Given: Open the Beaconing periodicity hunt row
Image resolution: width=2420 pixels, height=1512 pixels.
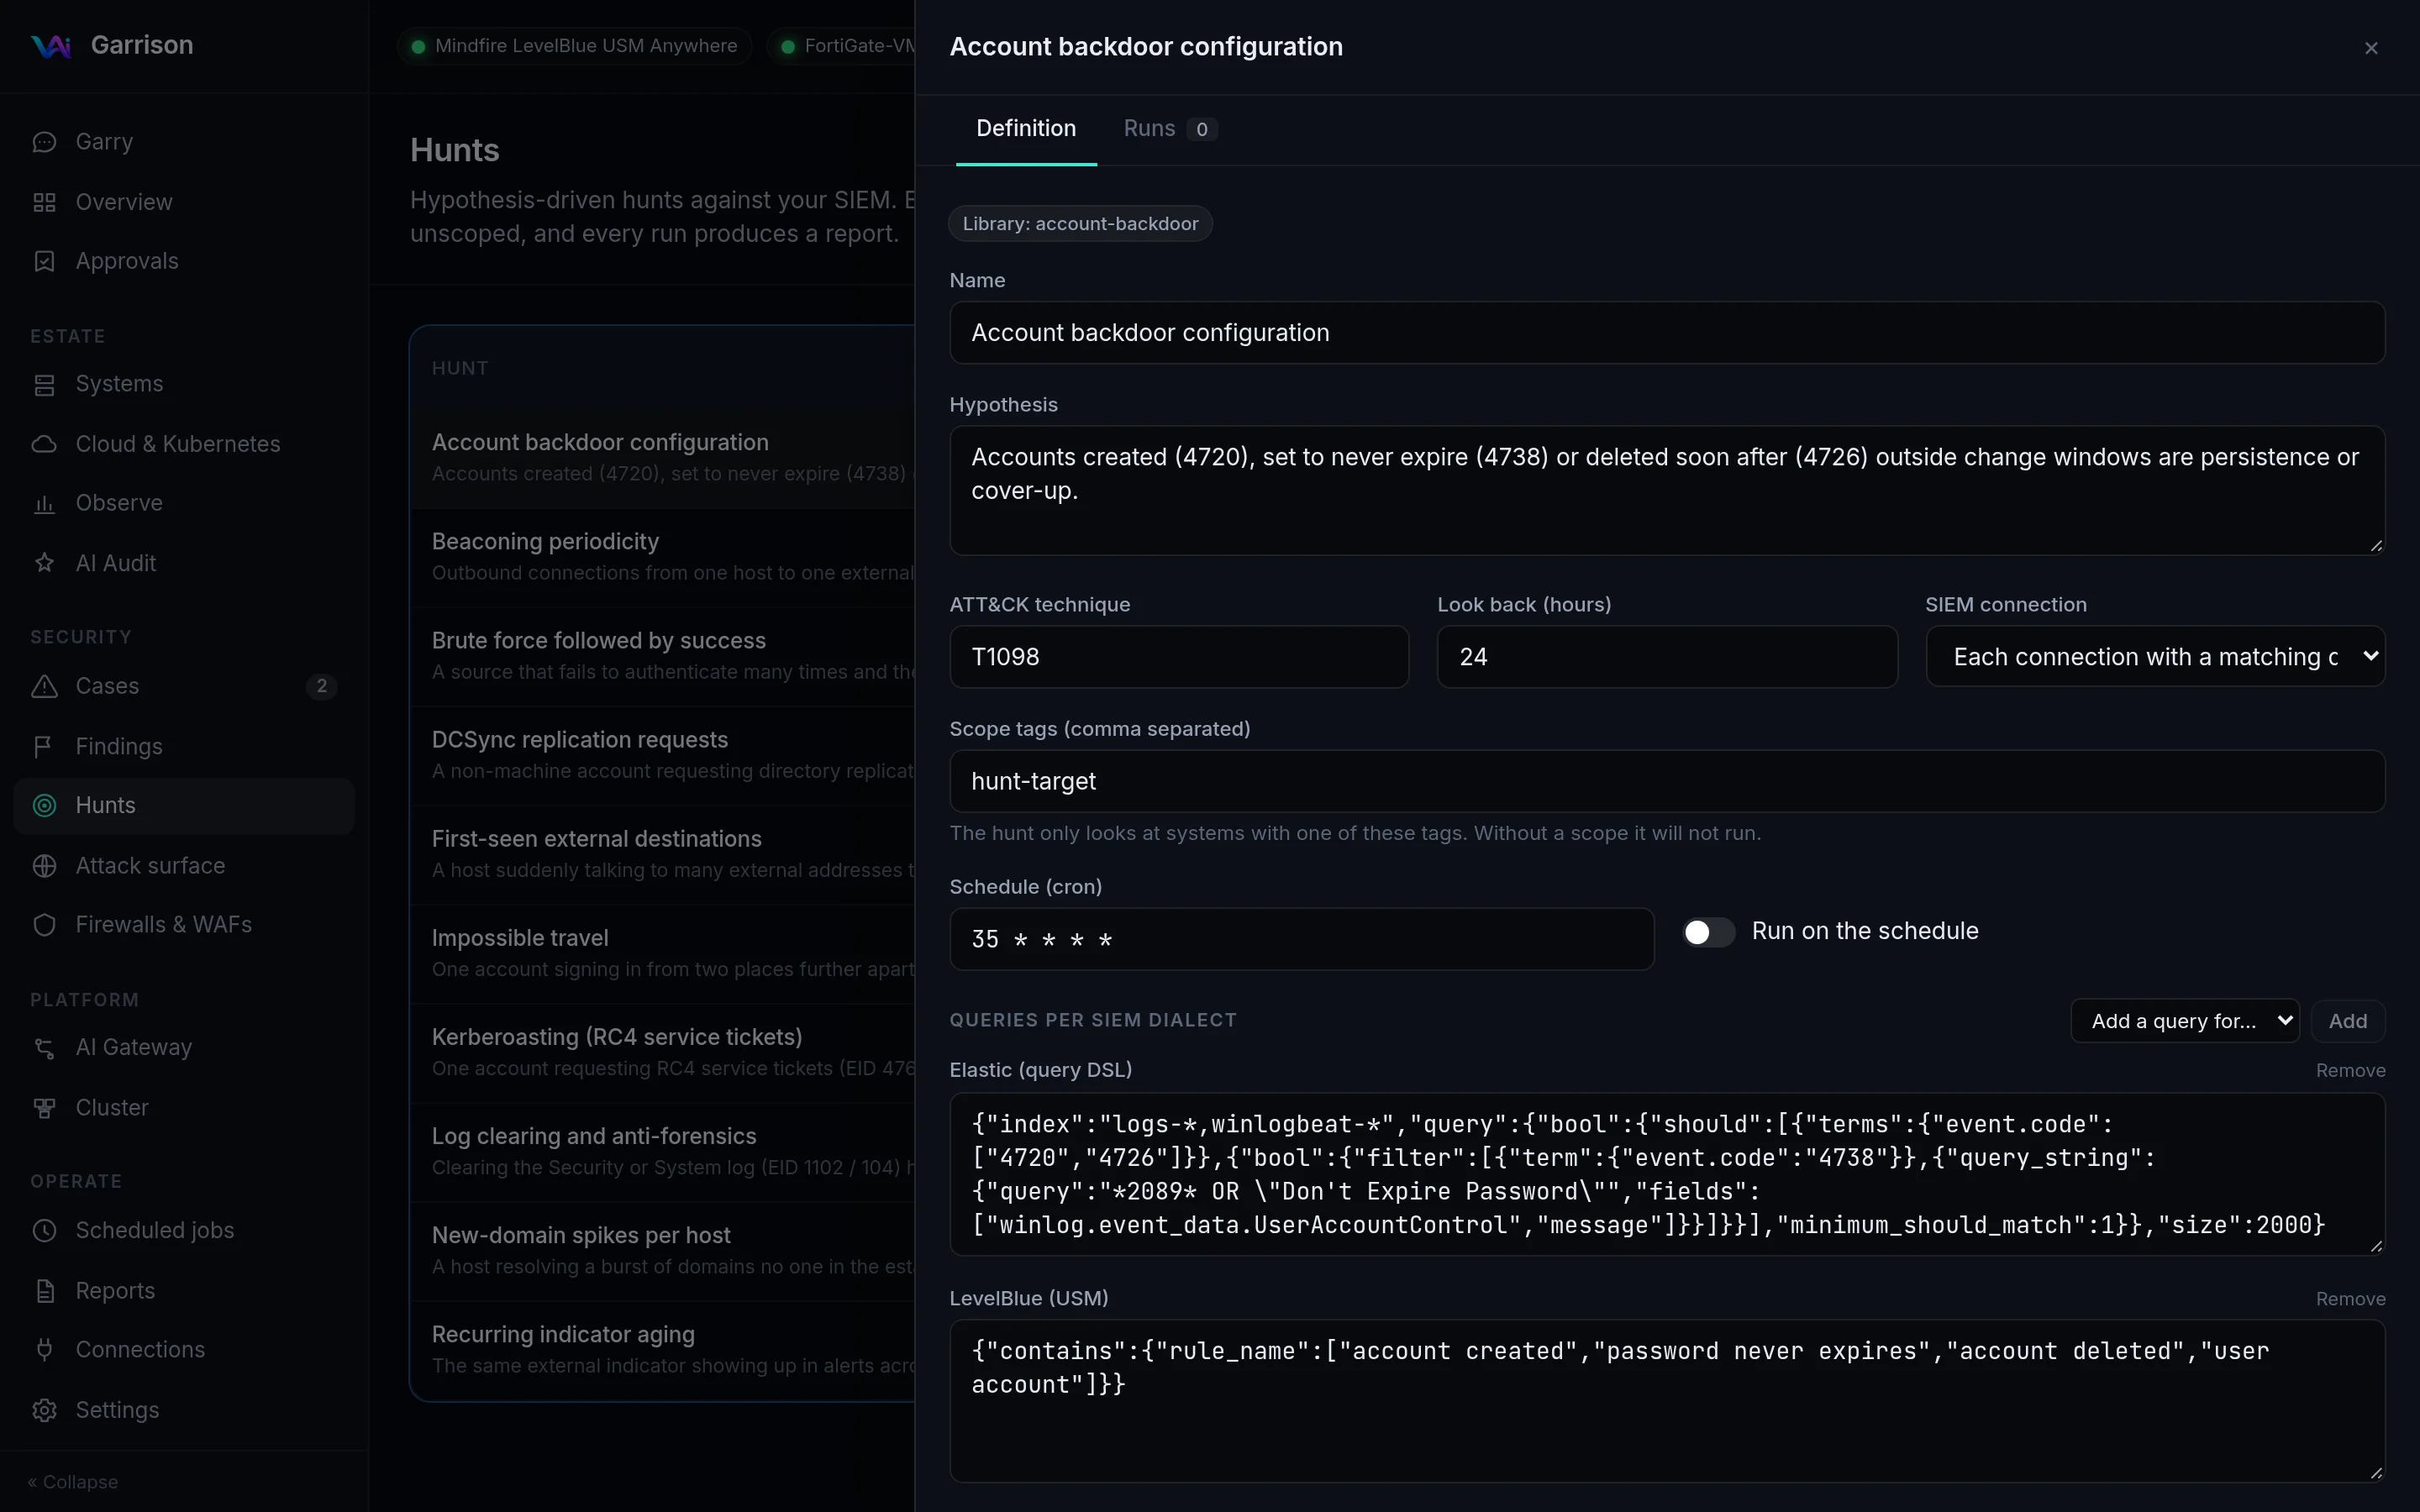Looking at the screenshot, I should 663,557.
